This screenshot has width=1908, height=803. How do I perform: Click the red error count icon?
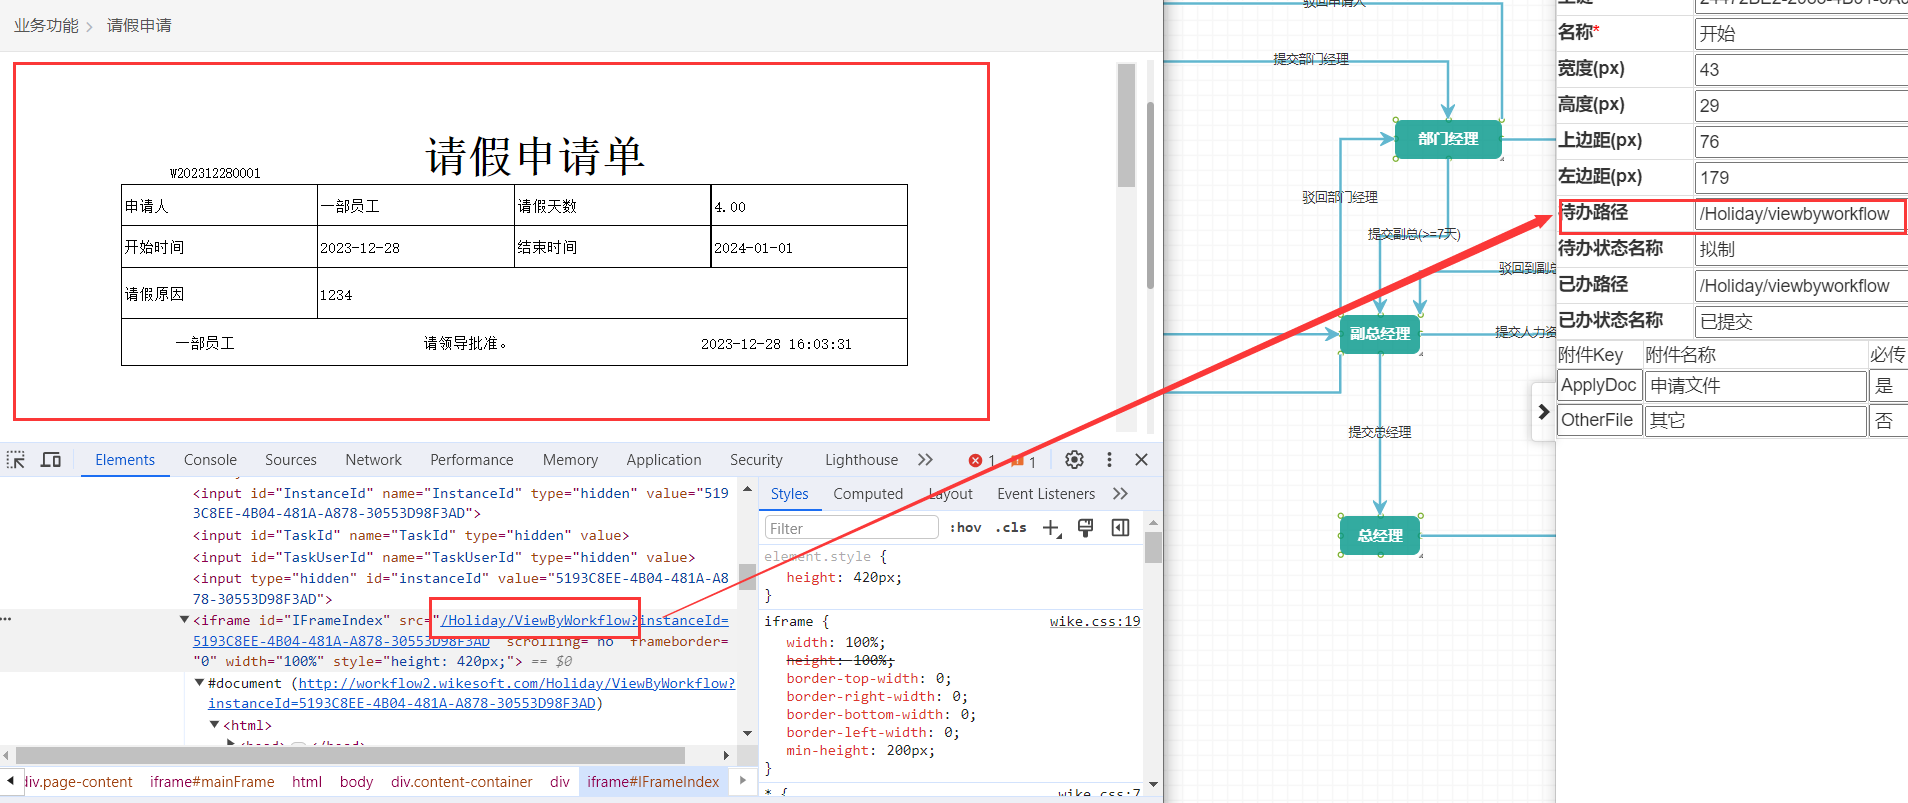click(975, 461)
